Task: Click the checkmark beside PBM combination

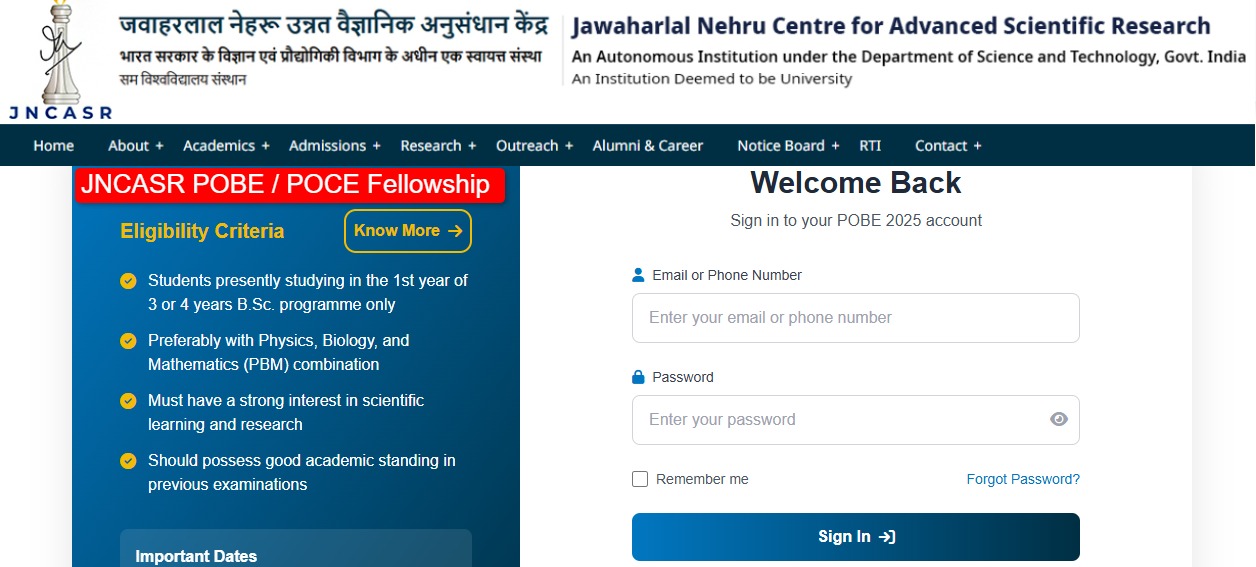Action: [x=128, y=341]
